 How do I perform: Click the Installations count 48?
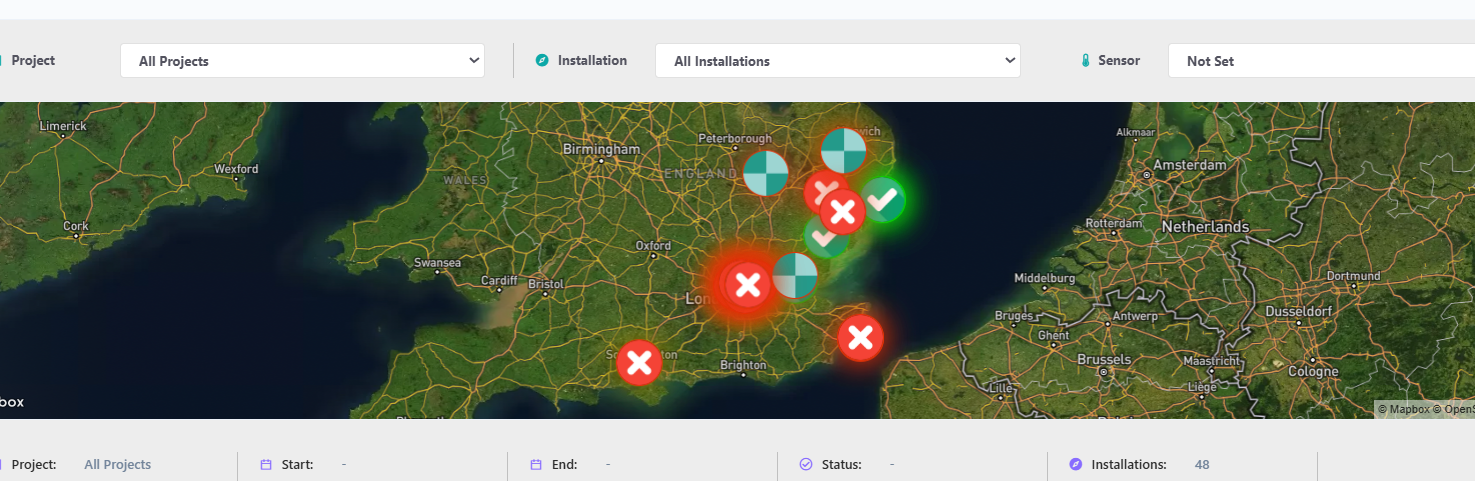point(1202,465)
